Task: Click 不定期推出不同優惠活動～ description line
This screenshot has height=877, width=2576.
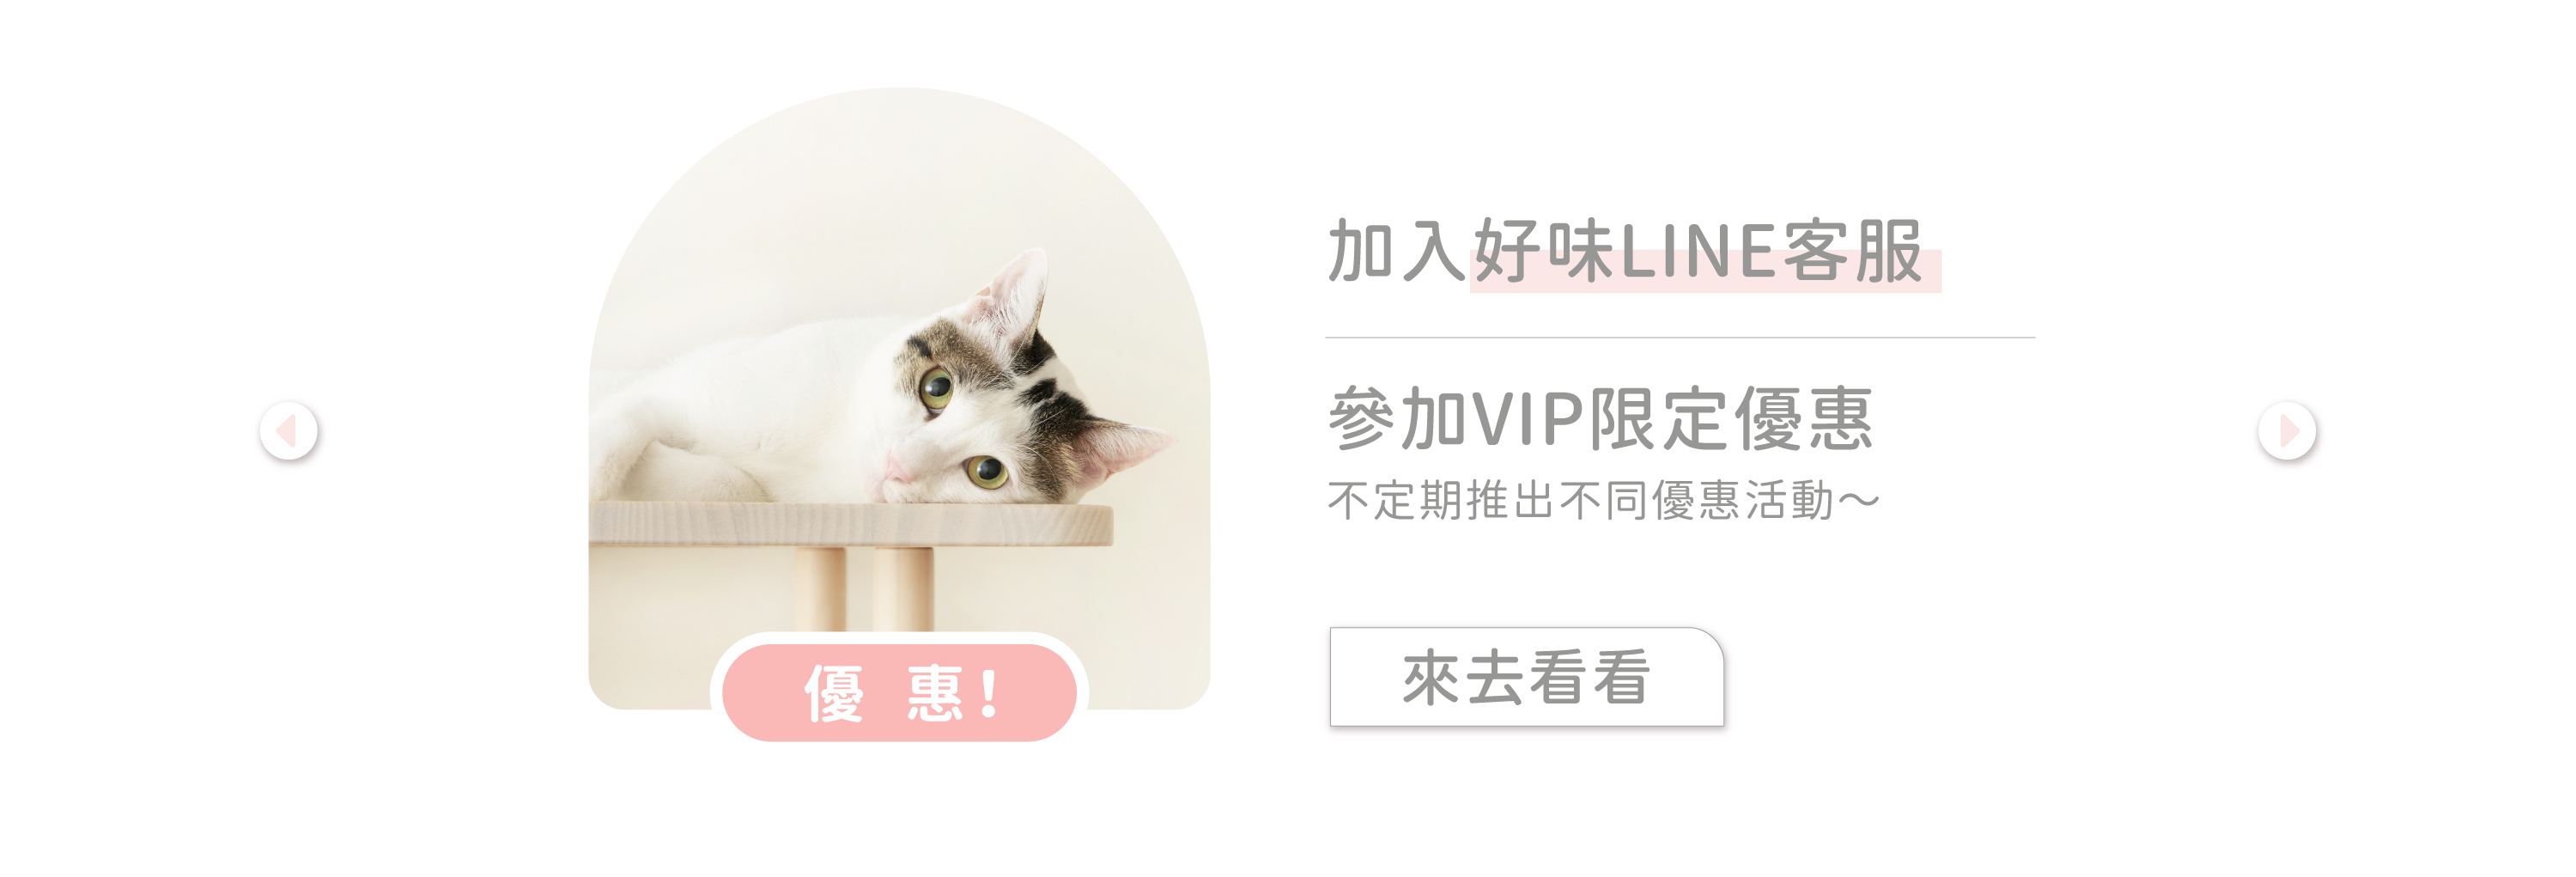Action: [x=1604, y=500]
